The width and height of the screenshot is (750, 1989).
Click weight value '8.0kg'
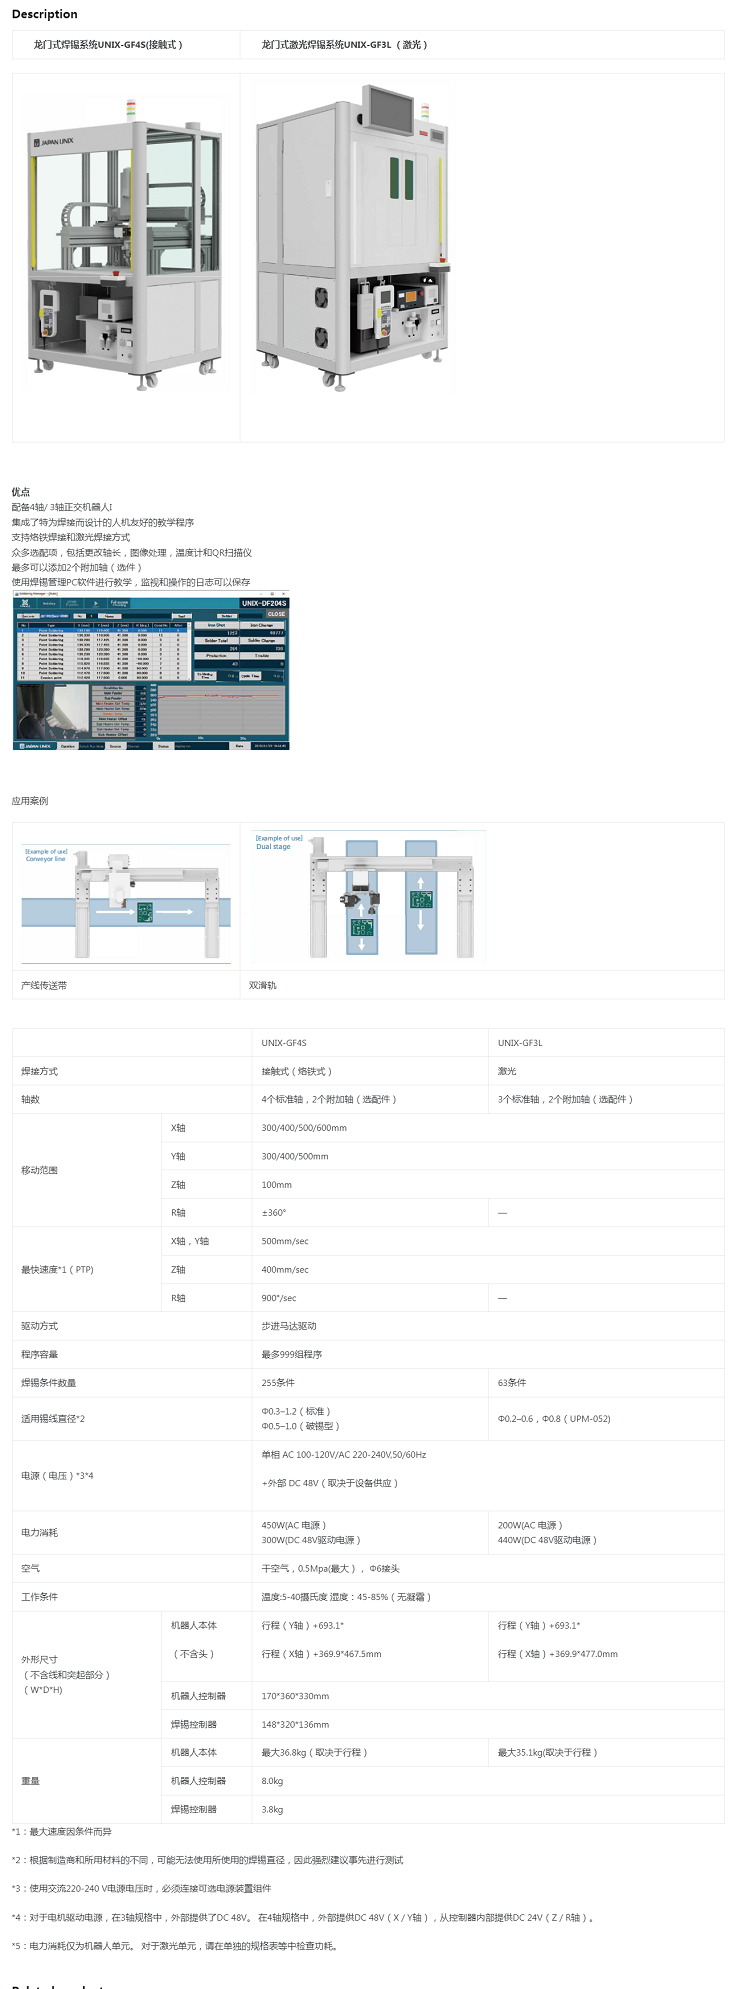272,1781
